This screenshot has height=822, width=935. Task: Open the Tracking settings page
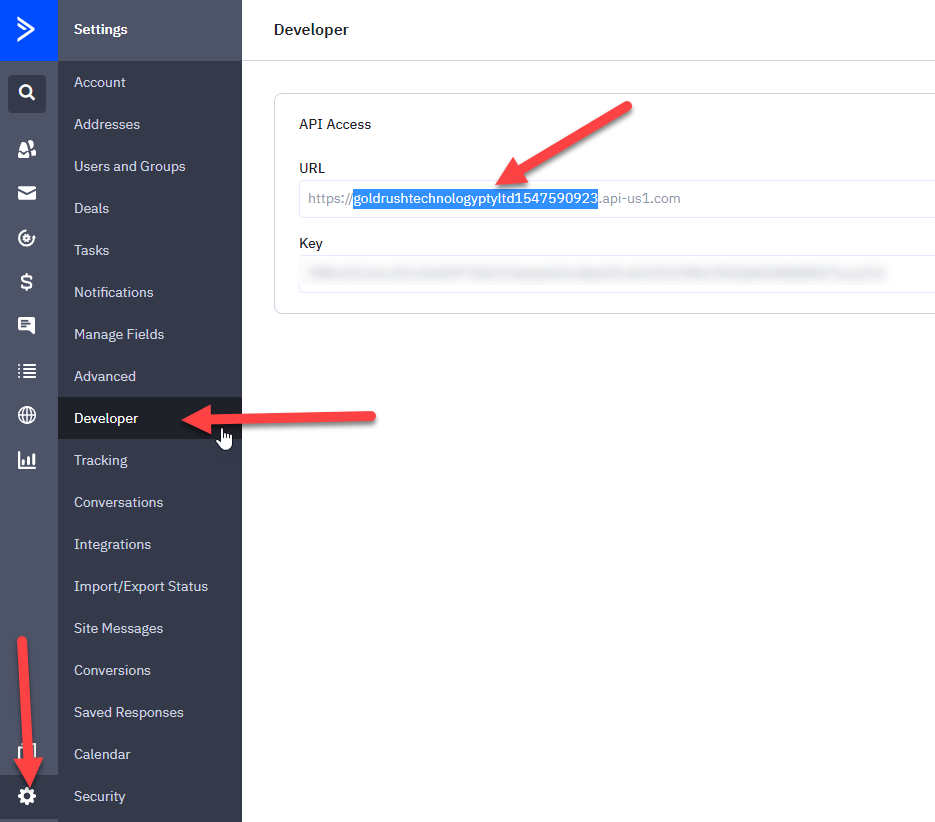tap(101, 460)
